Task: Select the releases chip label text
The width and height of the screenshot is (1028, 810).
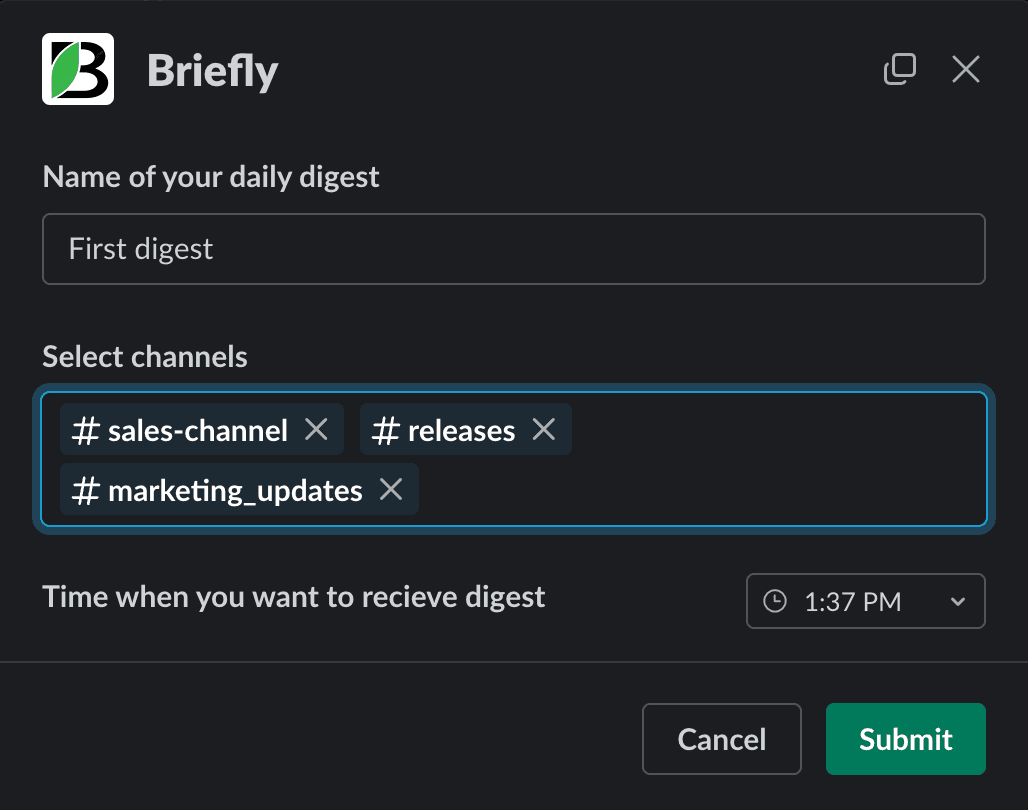Action: (461, 431)
